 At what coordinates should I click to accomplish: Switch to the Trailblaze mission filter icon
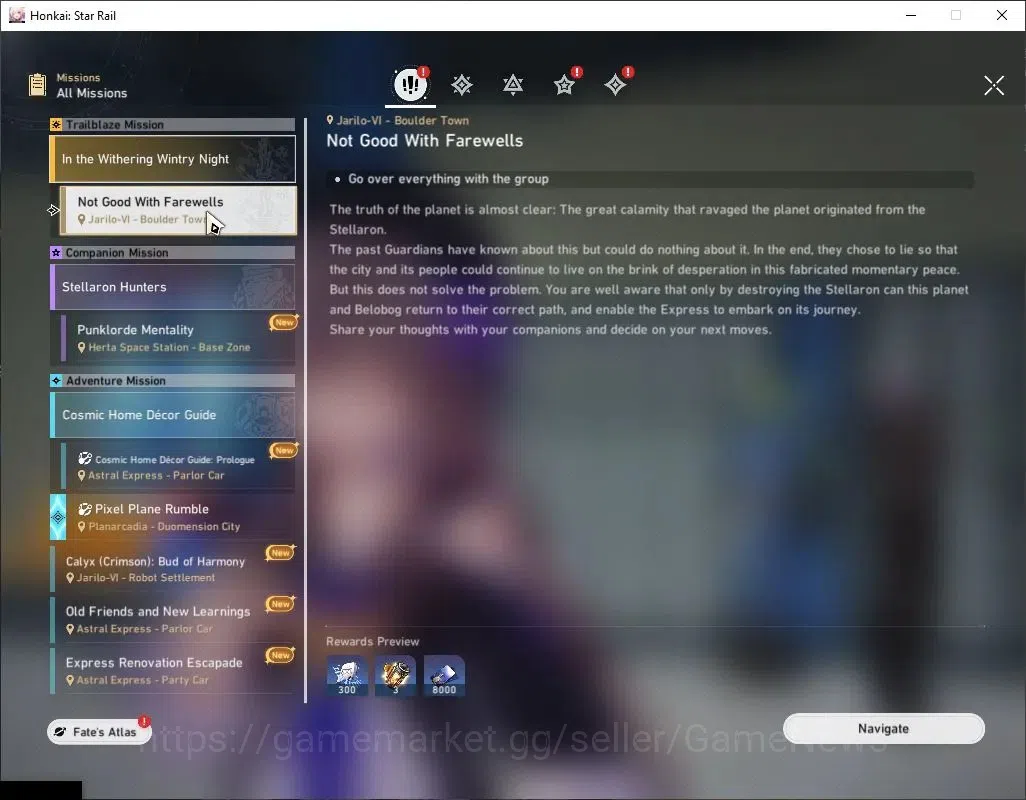point(462,85)
